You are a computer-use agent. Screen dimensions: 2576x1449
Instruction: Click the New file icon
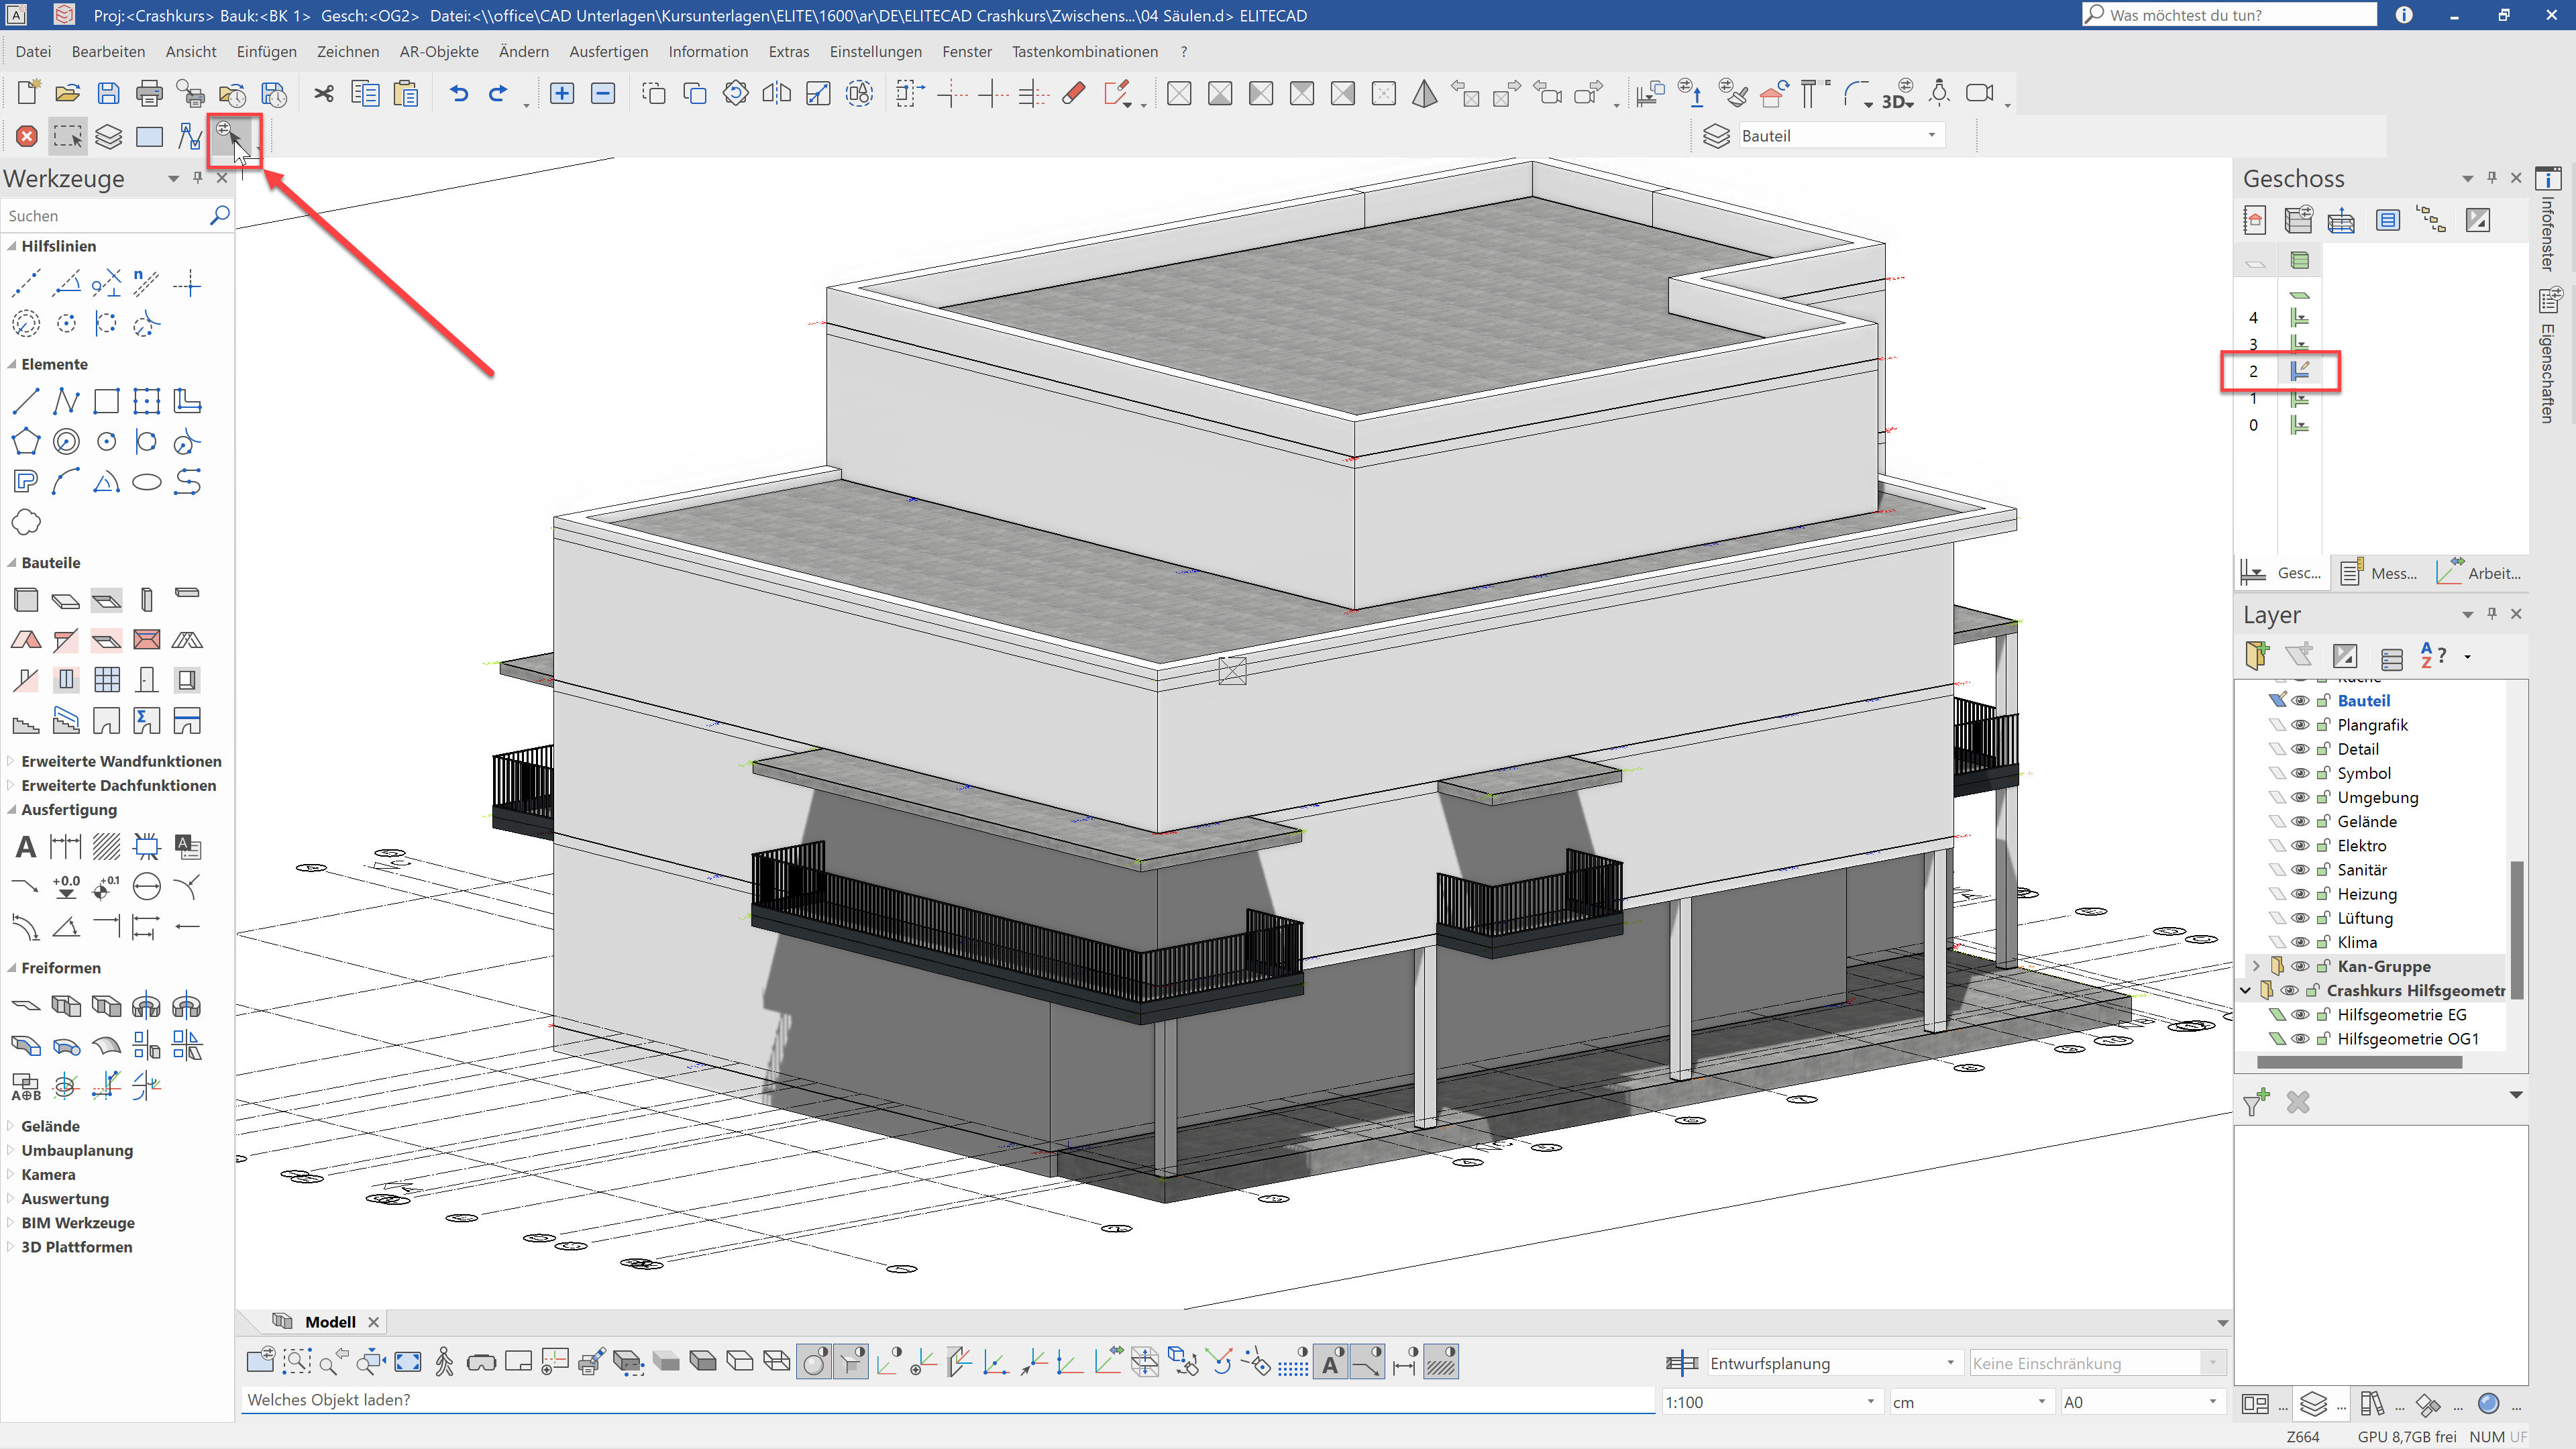click(x=28, y=93)
